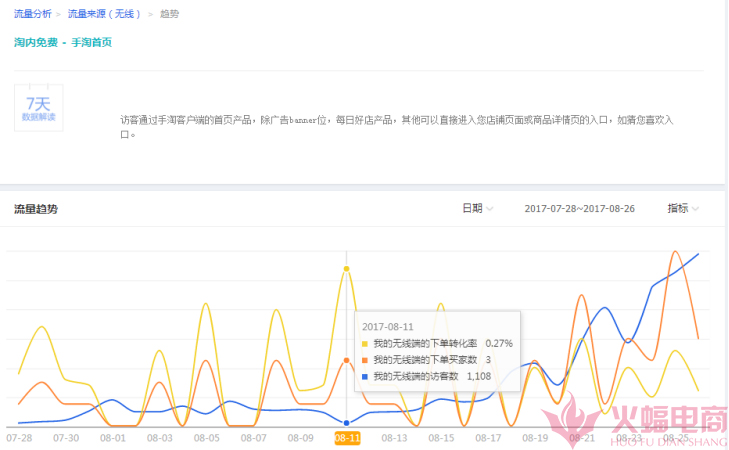Click the 流量趋势 section title
Viewport: 729px width, 450px height.
tap(36, 209)
